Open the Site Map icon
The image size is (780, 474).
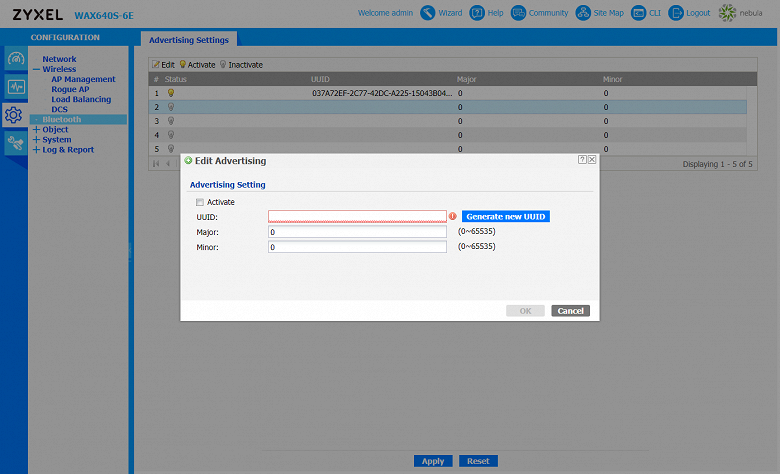pos(583,13)
